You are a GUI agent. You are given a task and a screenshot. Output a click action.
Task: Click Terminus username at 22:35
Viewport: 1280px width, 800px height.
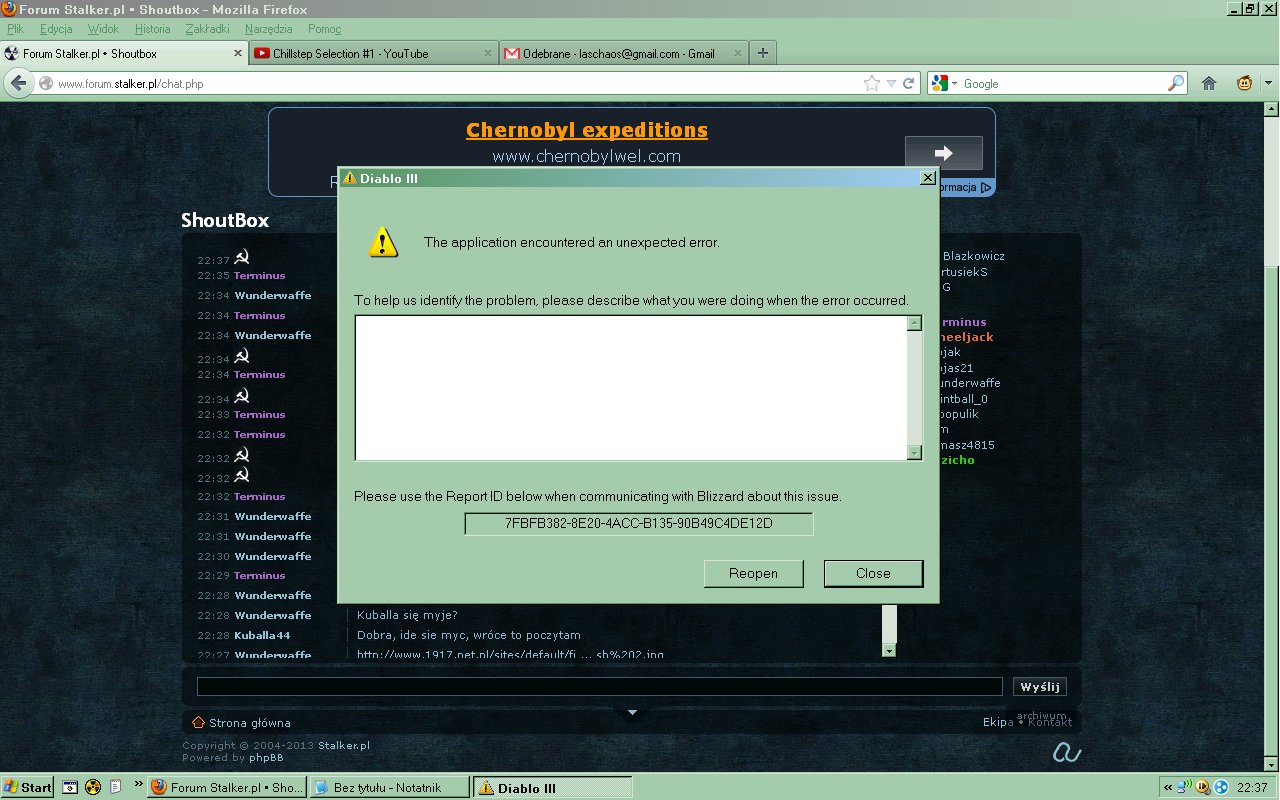point(260,276)
